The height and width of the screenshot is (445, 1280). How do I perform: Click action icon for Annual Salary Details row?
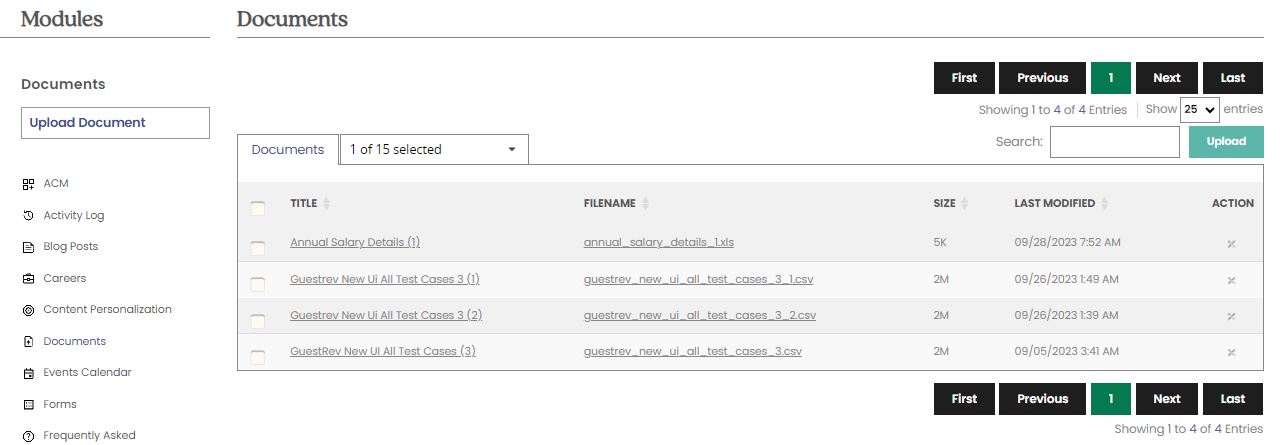1232,244
